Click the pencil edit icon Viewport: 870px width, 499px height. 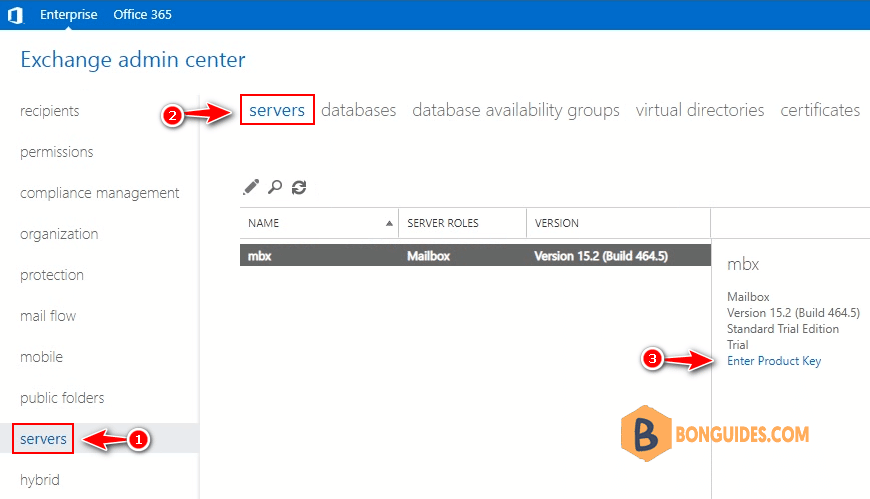251,187
